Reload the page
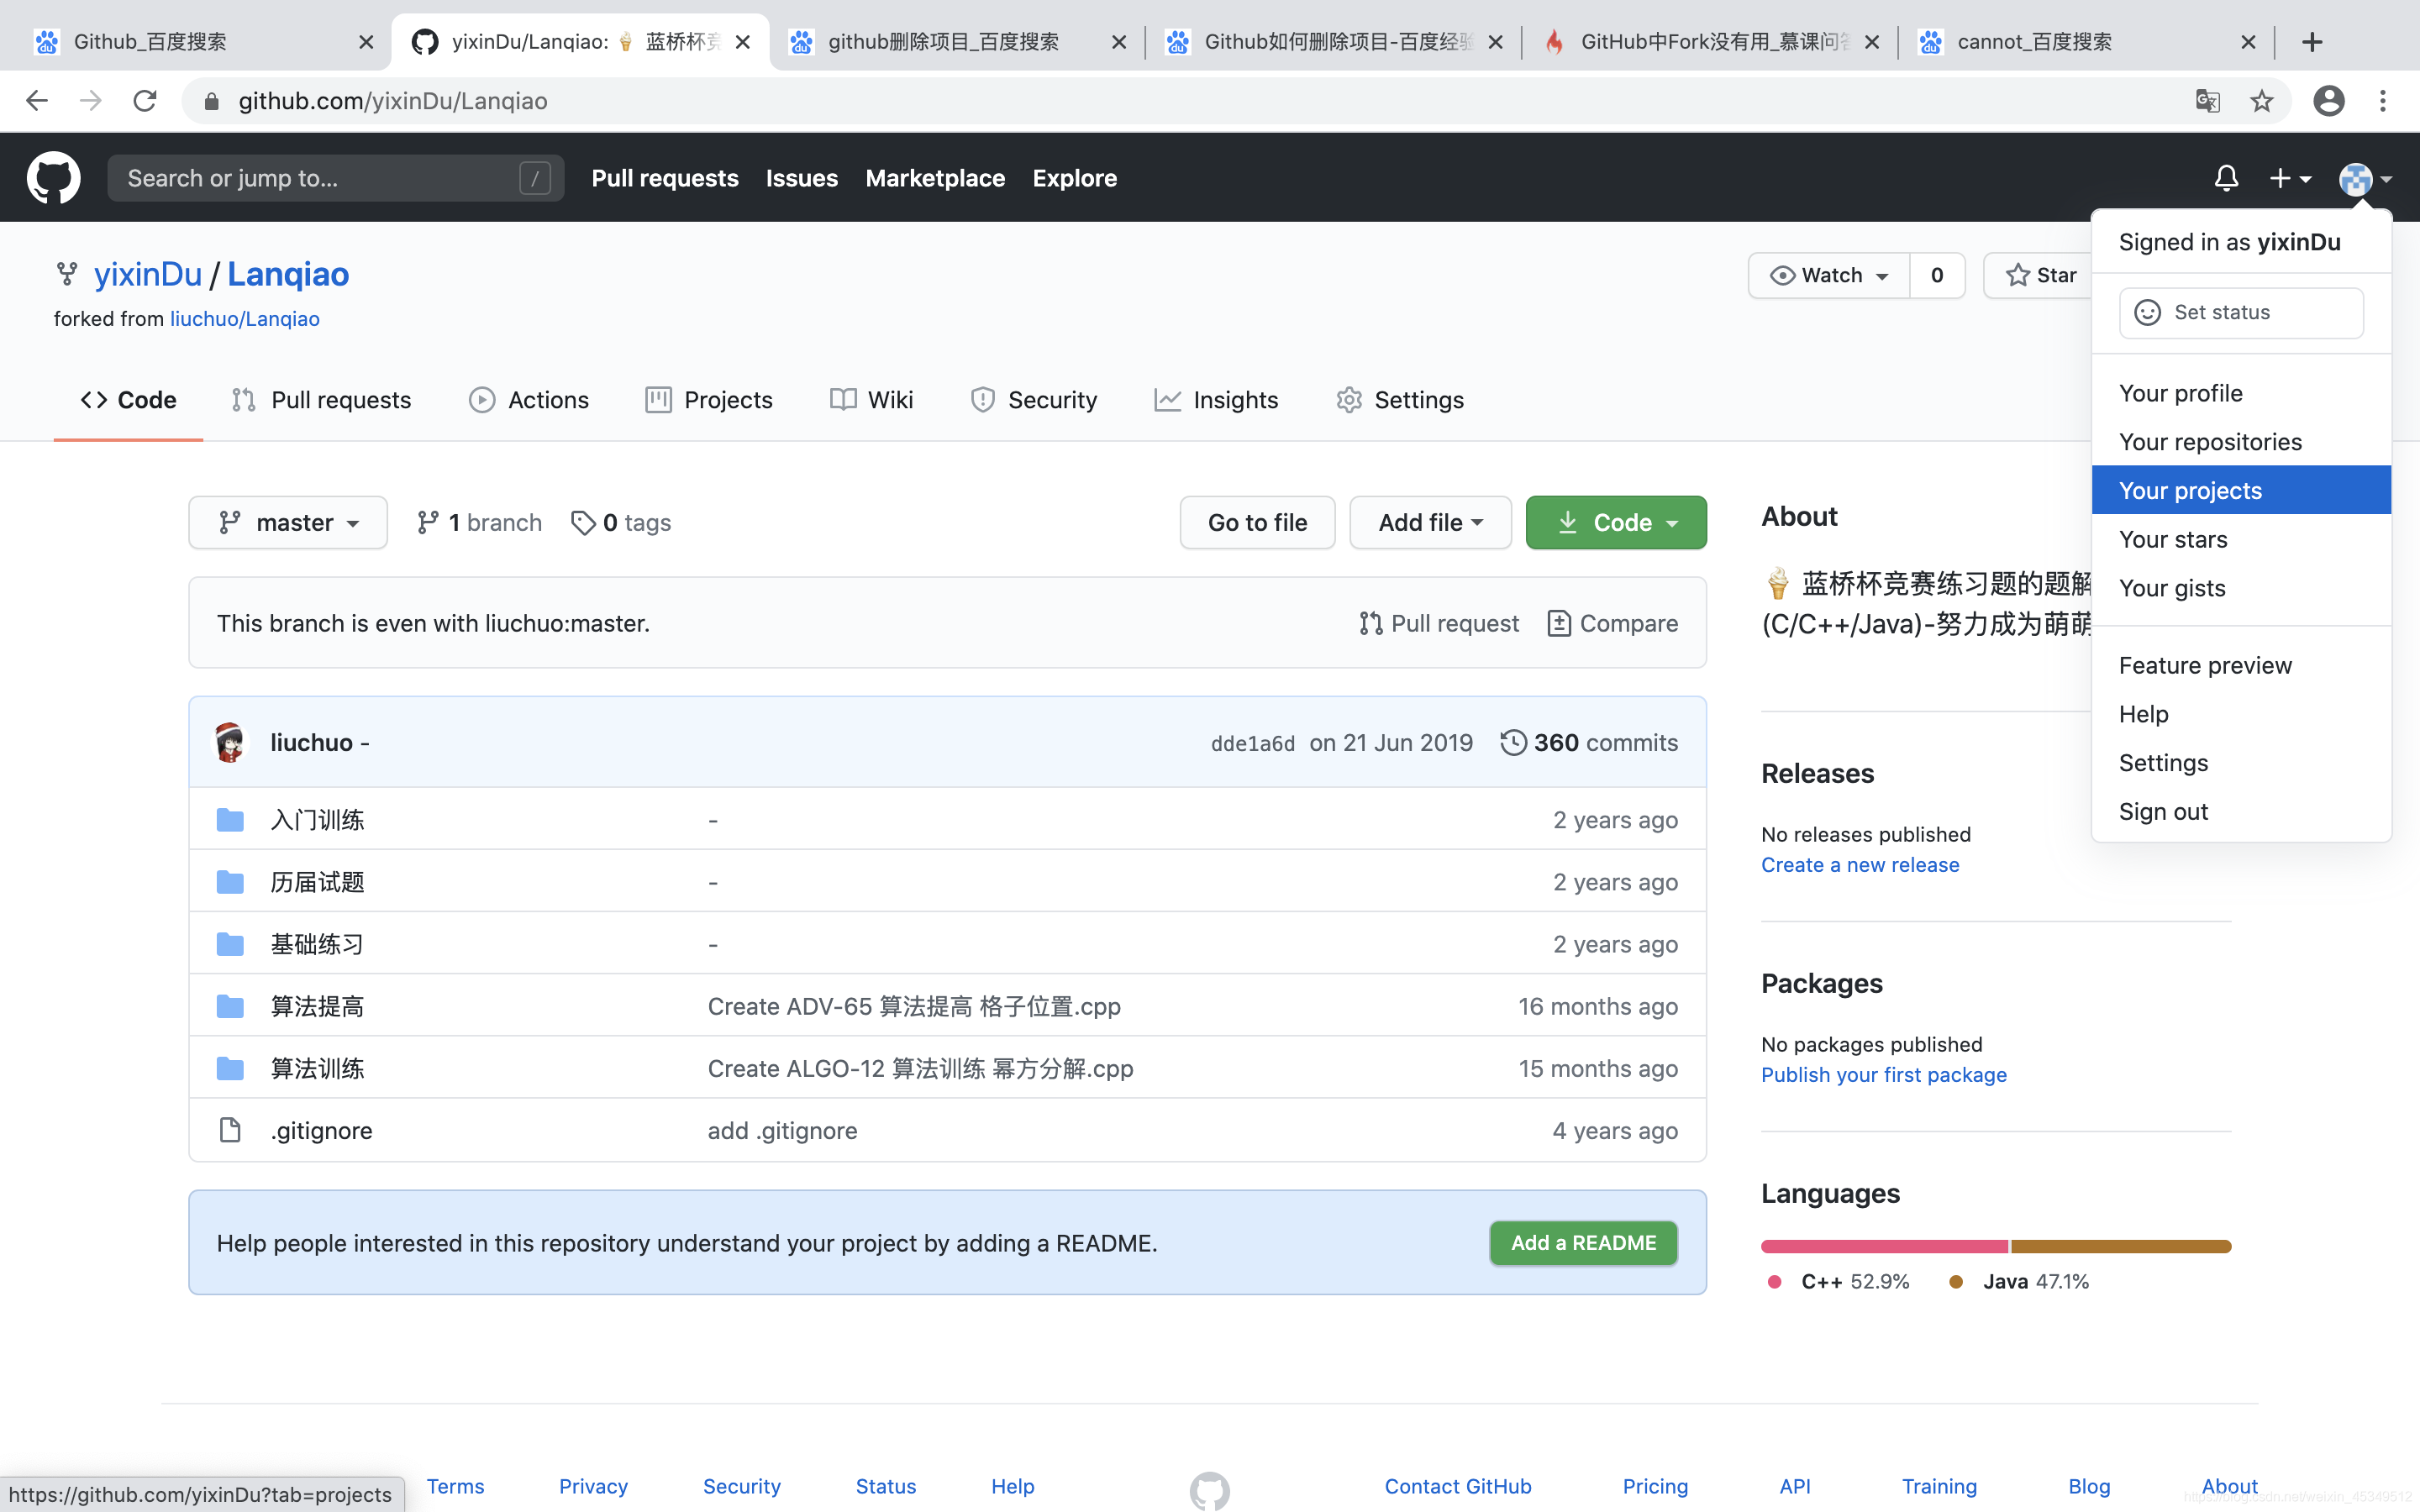This screenshot has width=2420, height=1512. [145, 101]
